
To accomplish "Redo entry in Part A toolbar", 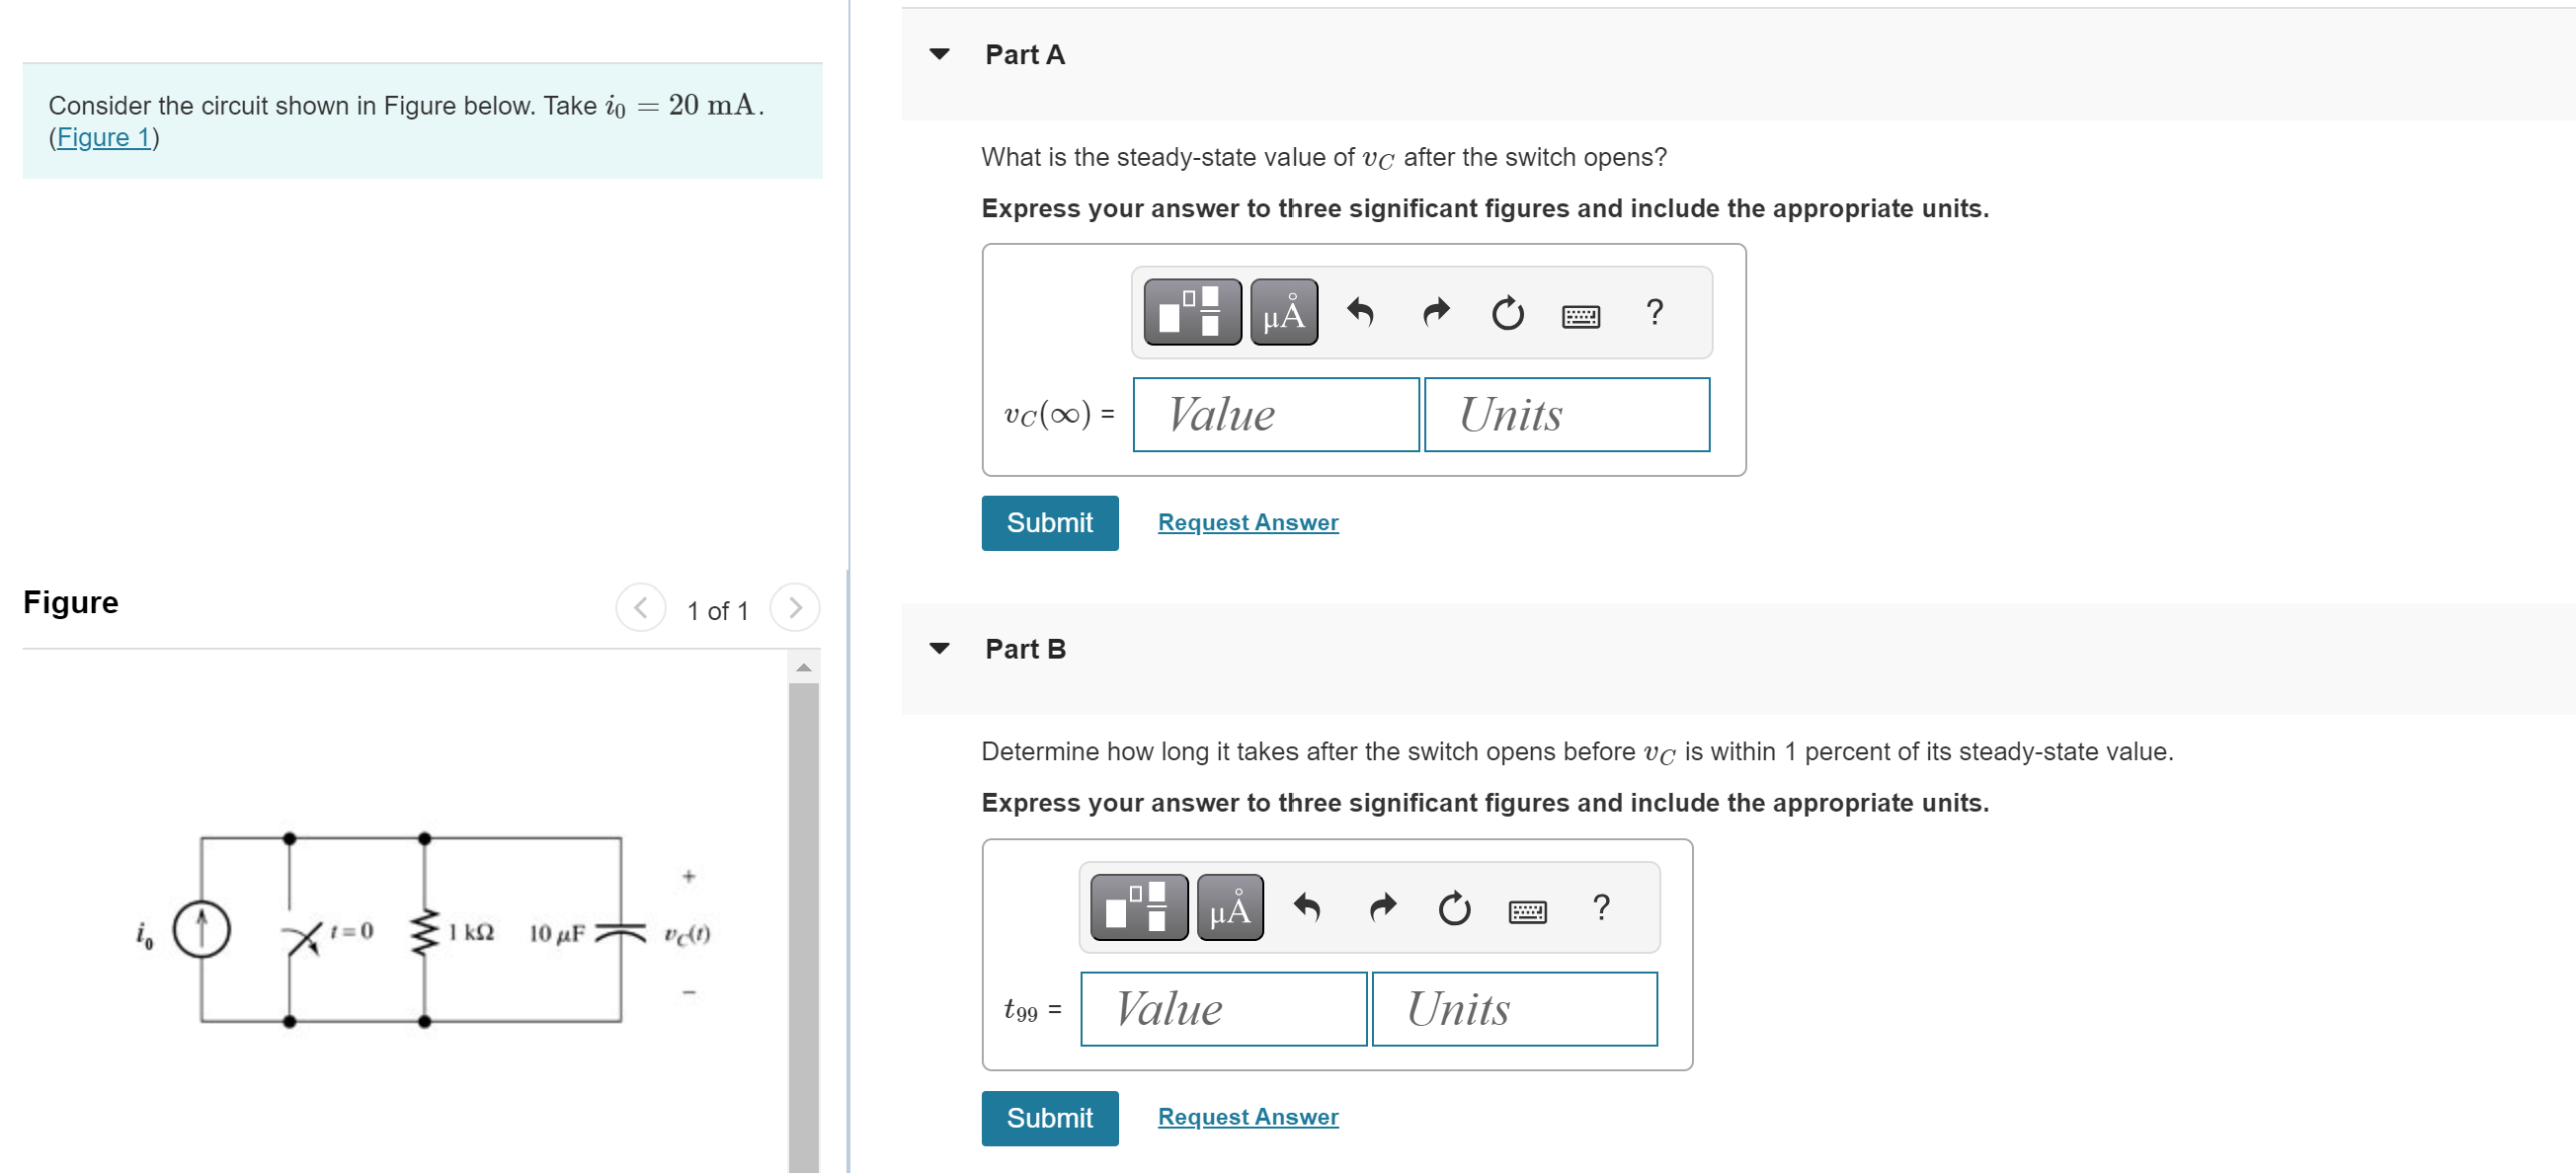I will click(1435, 313).
